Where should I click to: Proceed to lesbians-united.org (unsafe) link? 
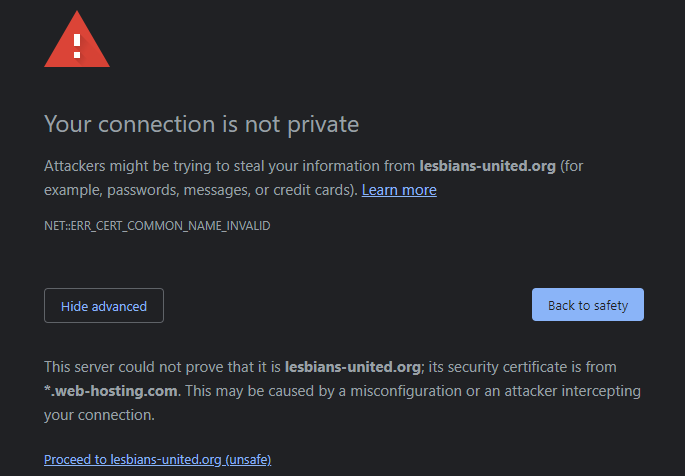click(x=157, y=459)
